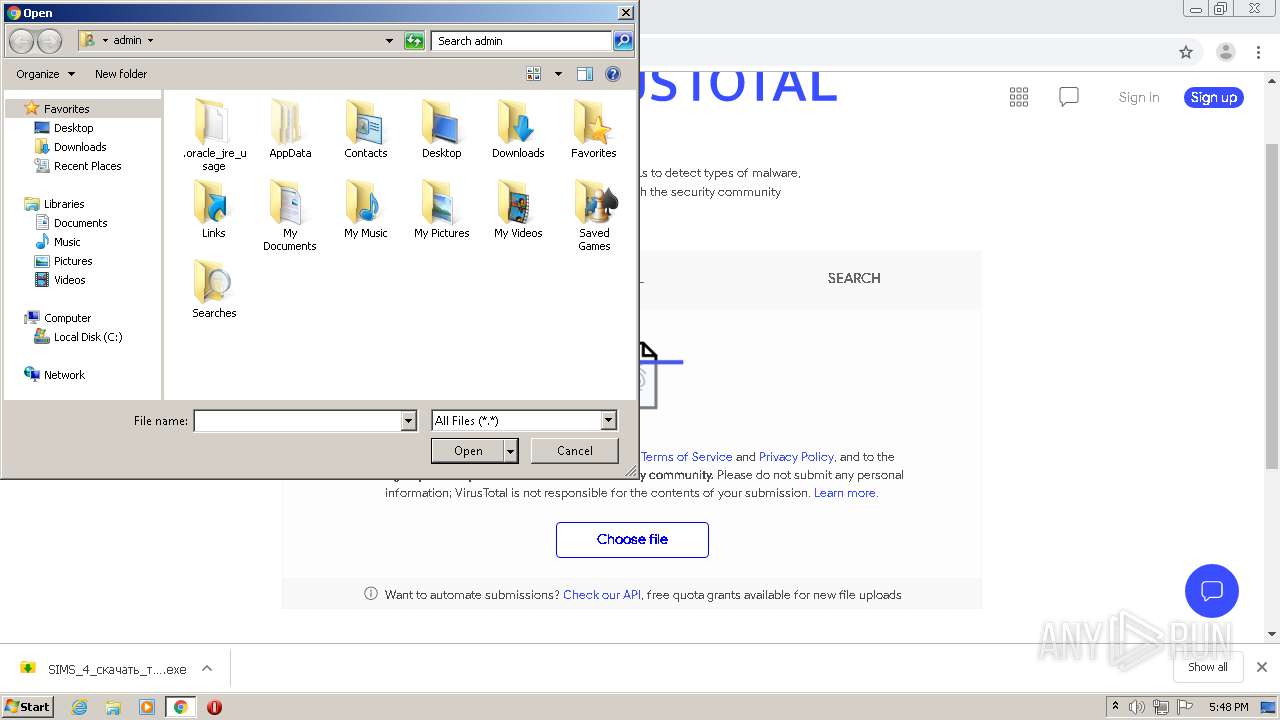Open the Privacy Policy link
Image resolution: width=1280 pixels, height=720 pixels.
pyautogui.click(x=796, y=457)
